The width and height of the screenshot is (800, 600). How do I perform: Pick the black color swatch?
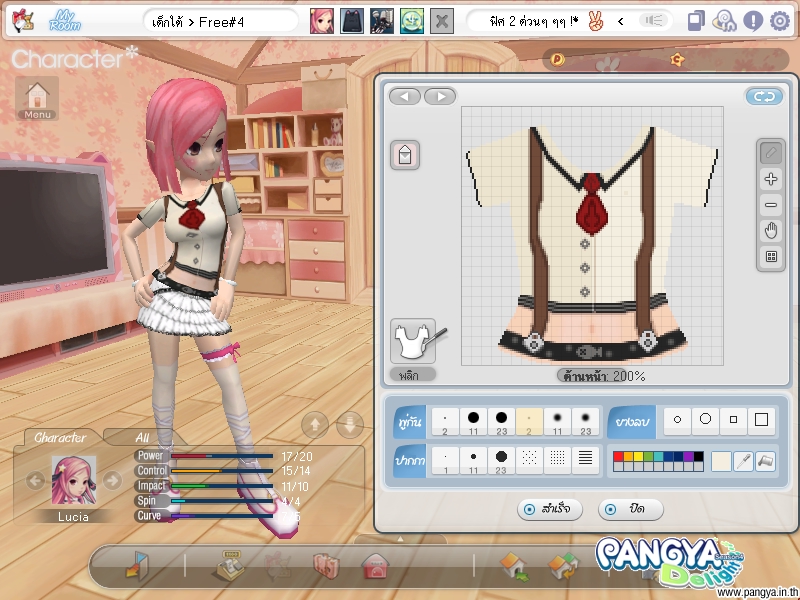(698, 457)
